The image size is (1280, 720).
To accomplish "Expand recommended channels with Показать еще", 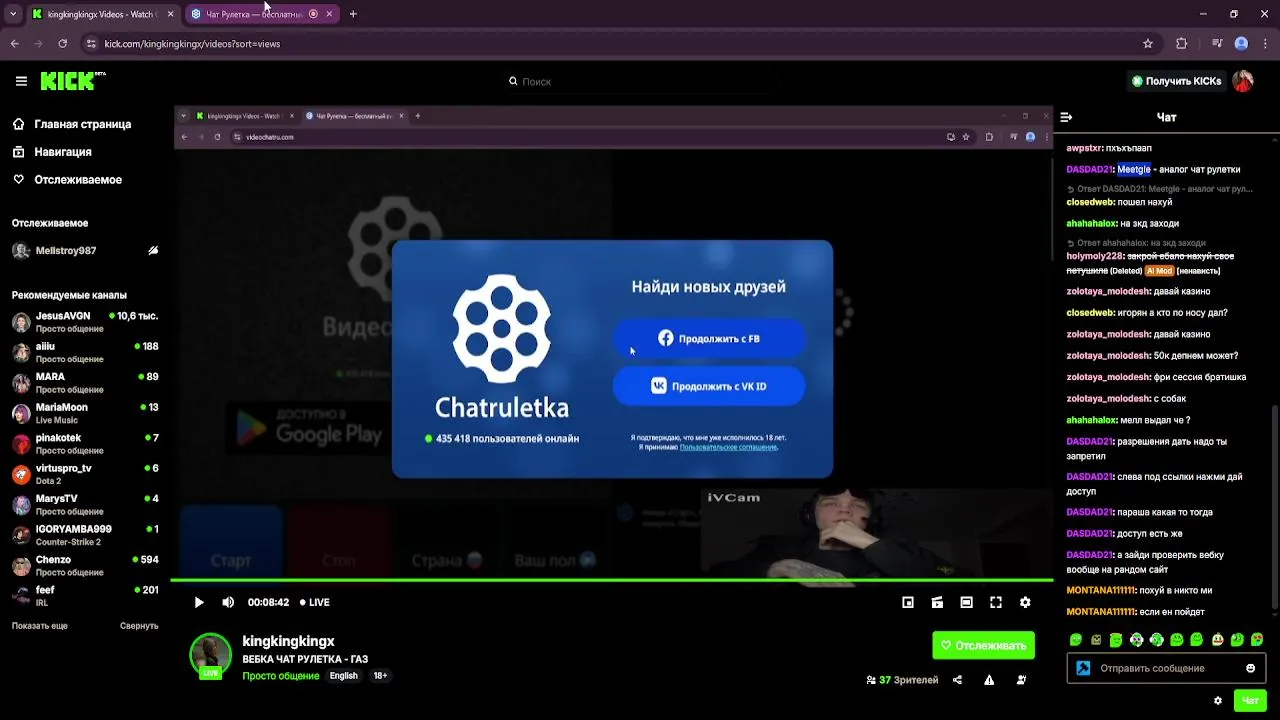I will tap(40, 626).
